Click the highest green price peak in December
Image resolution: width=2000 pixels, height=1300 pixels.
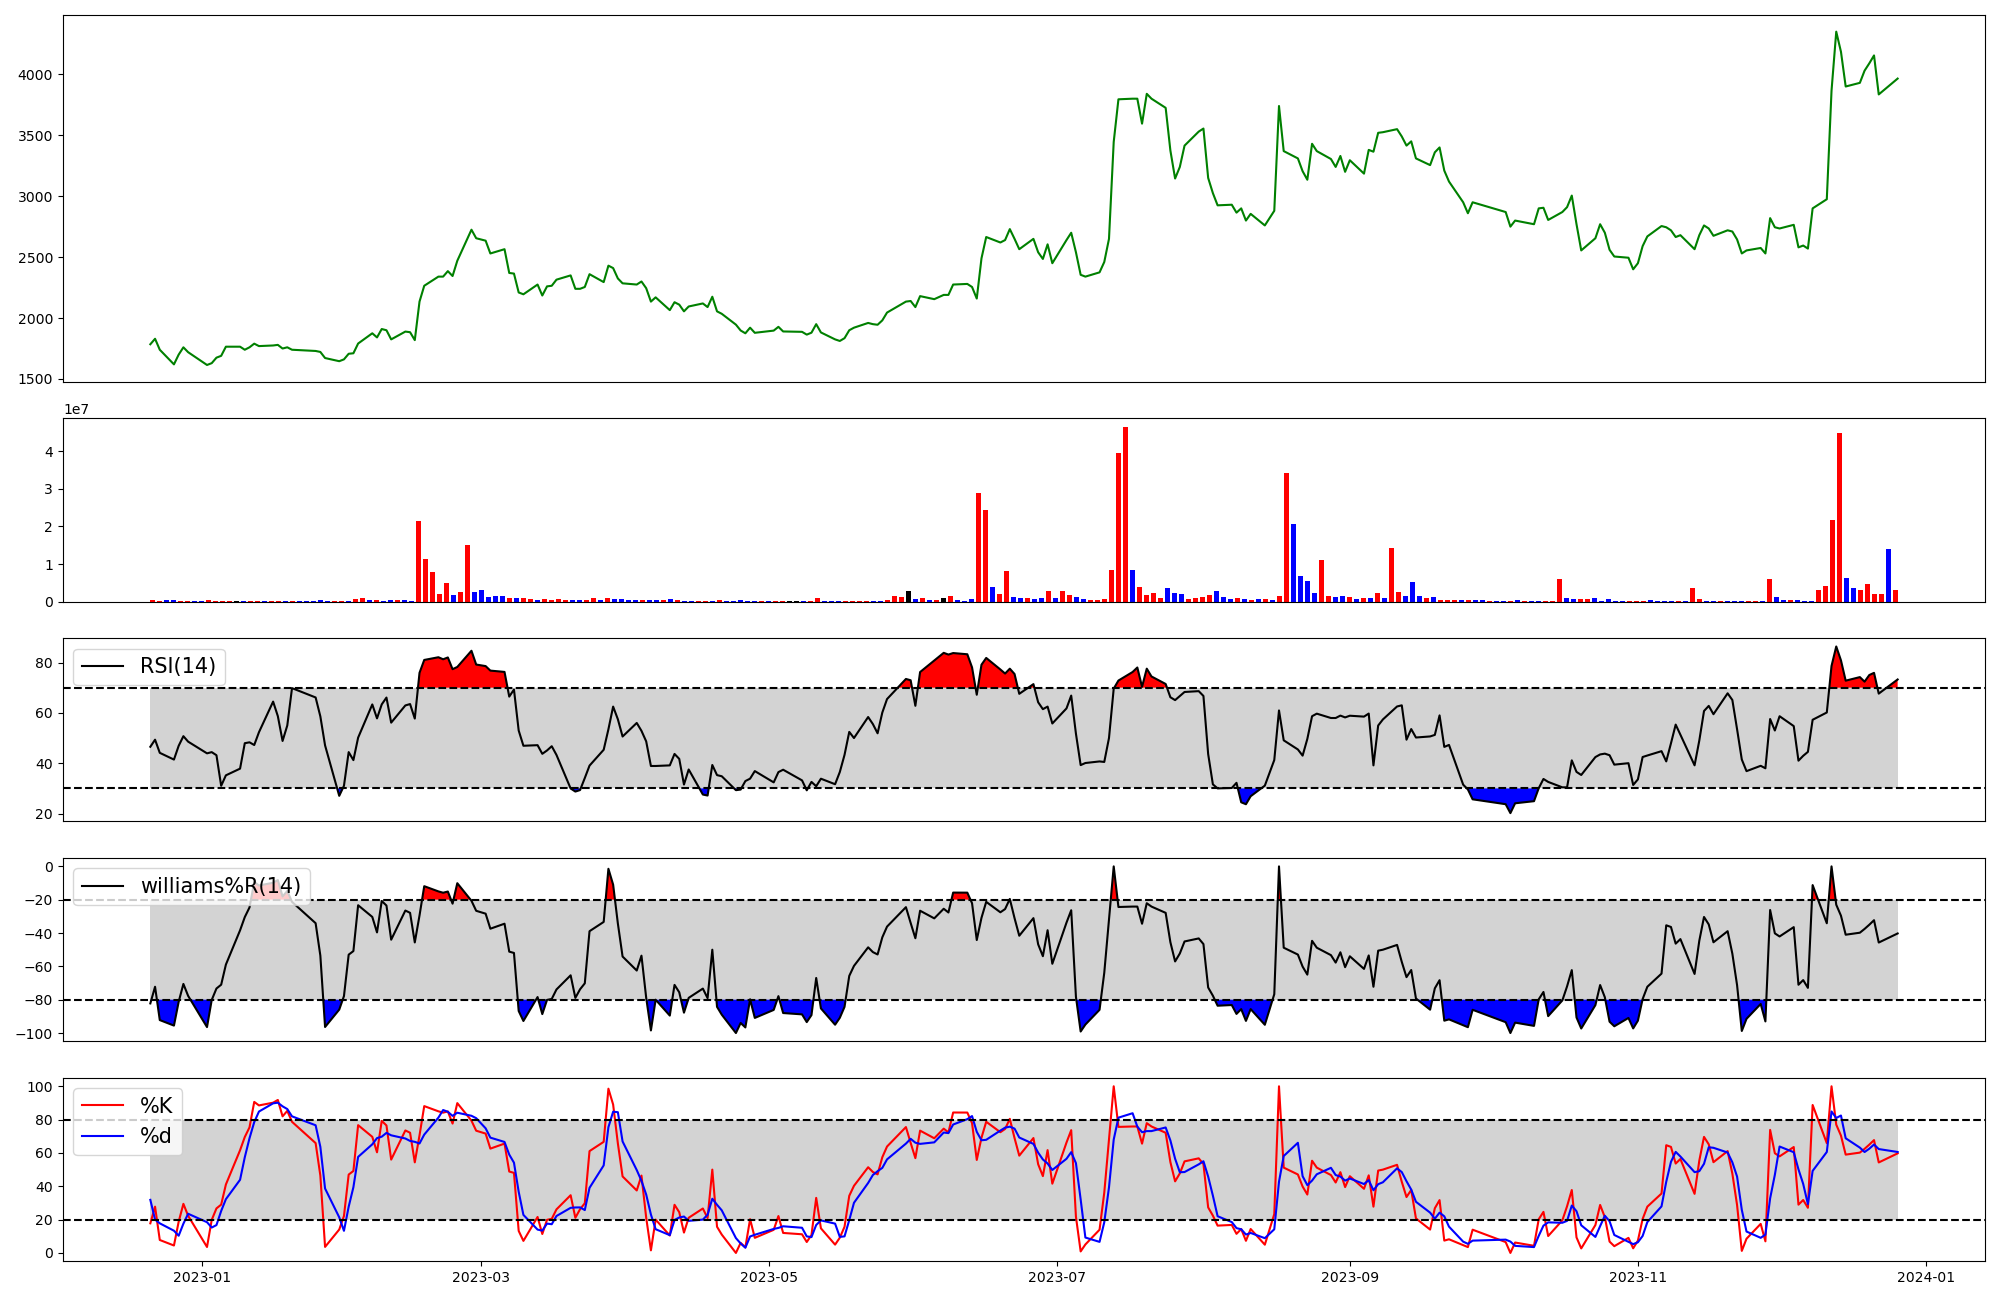pos(1836,33)
